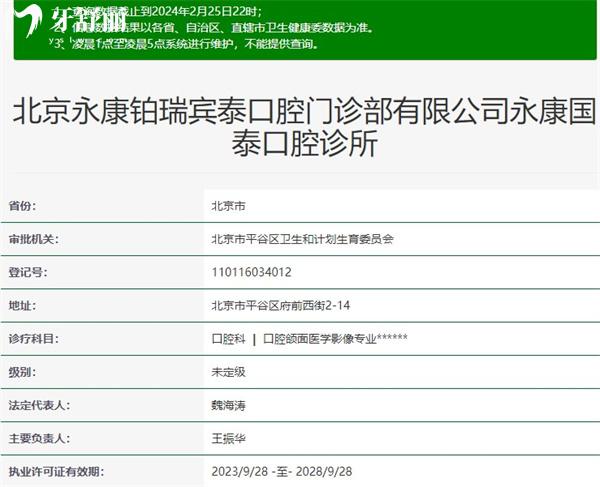Viewport: 600px width, 487px height.
Task: Select main person in charge 王振华
Action: pos(228,438)
